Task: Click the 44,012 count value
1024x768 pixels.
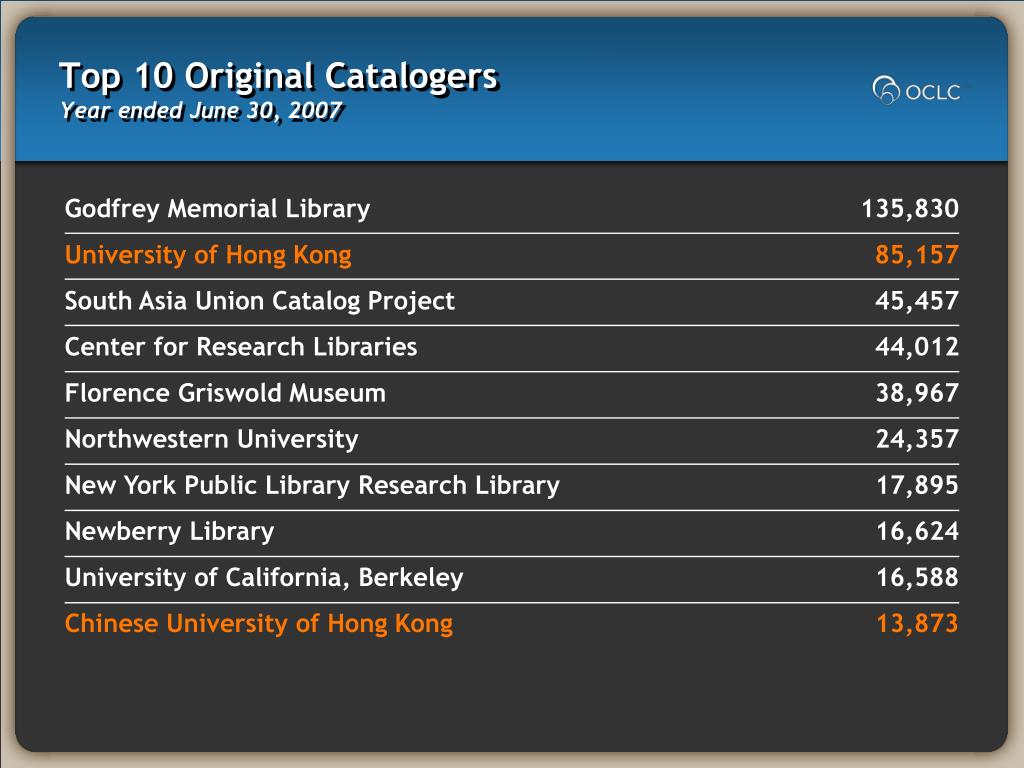Action: coord(917,347)
